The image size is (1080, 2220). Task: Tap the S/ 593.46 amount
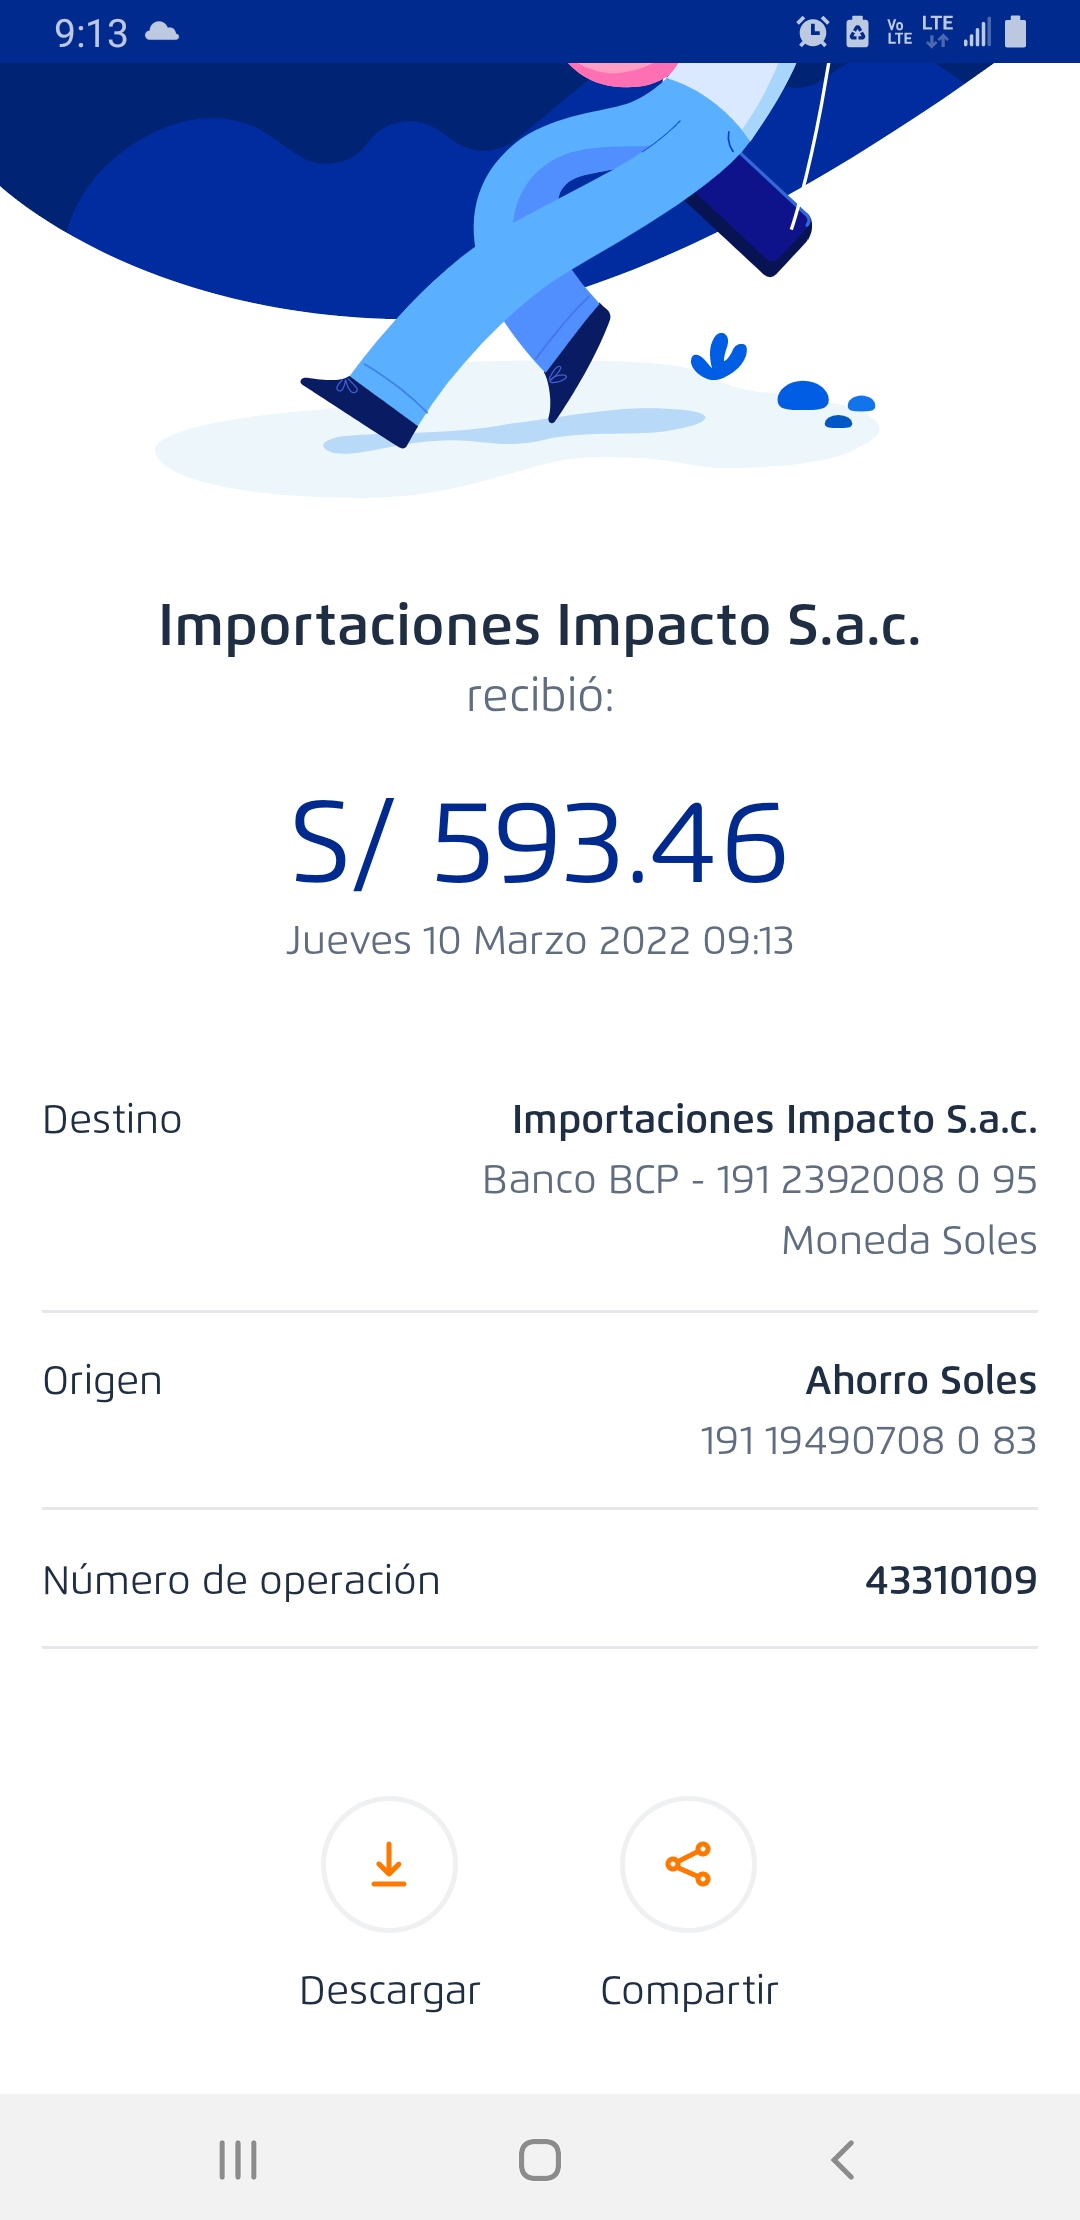[x=540, y=845]
